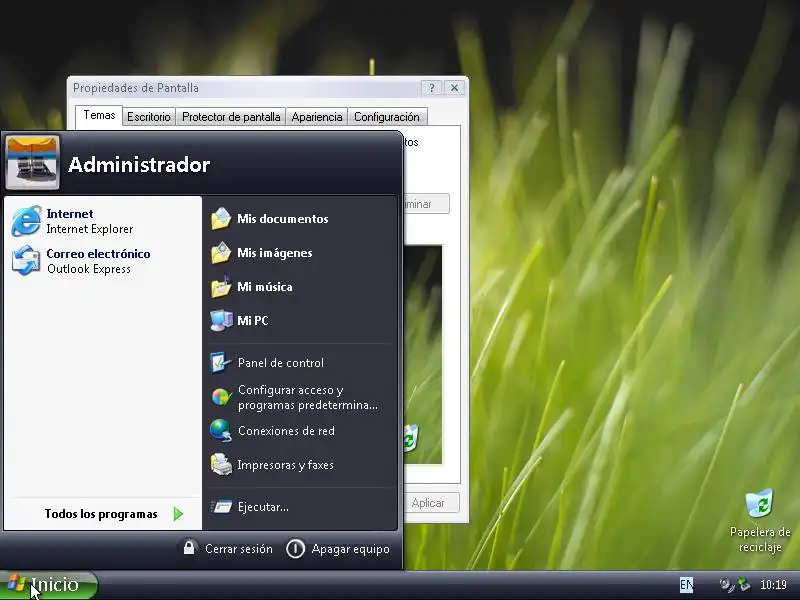Select the Papelera de reciclaje desktop icon
Image resolution: width=800 pixels, height=600 pixels.
pyautogui.click(x=760, y=520)
